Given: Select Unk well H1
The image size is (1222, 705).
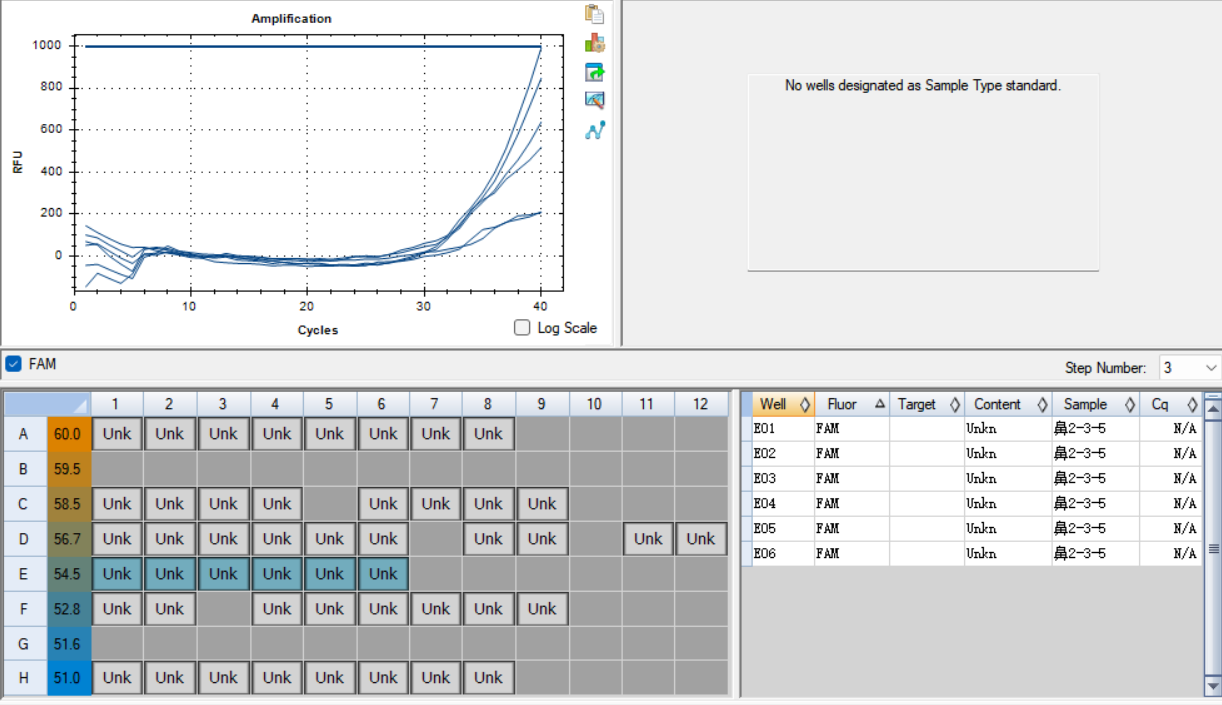Looking at the screenshot, I should (x=117, y=678).
